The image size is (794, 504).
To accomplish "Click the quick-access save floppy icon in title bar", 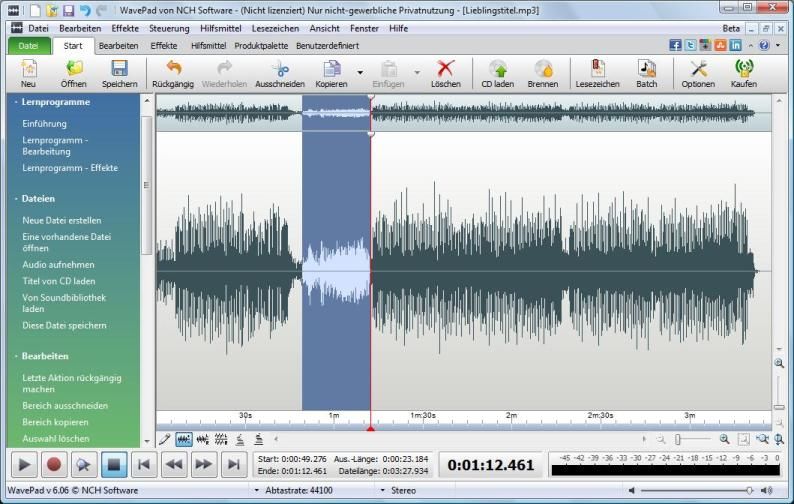I will click(x=68, y=10).
